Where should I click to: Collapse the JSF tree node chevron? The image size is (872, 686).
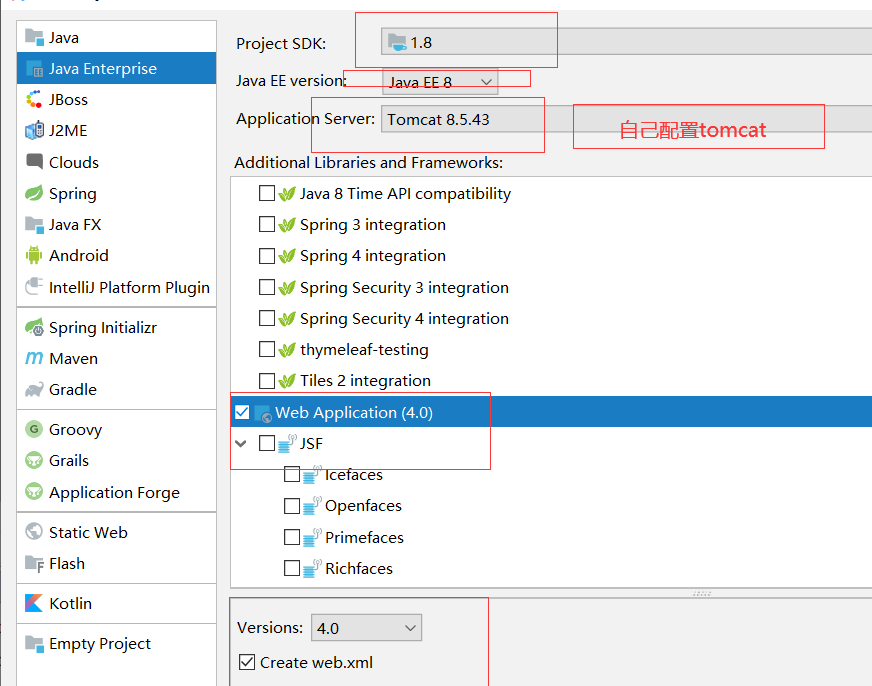point(241,444)
